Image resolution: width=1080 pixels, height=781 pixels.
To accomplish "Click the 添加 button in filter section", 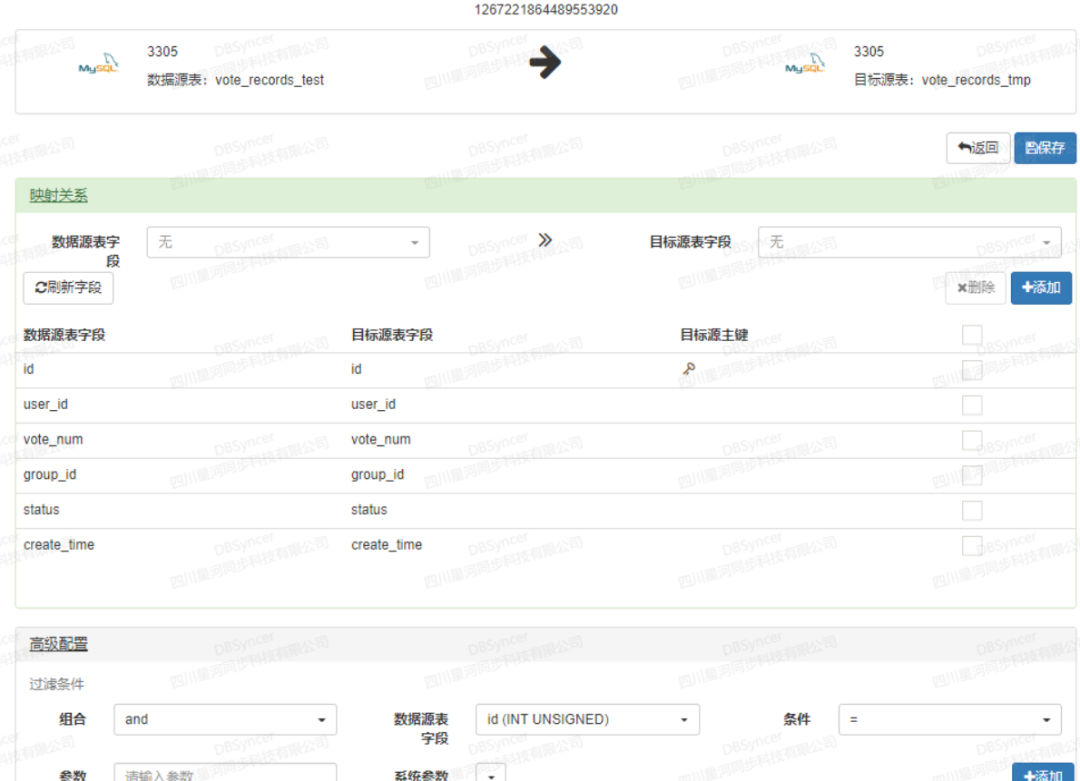I will pyautogui.click(x=1042, y=773).
